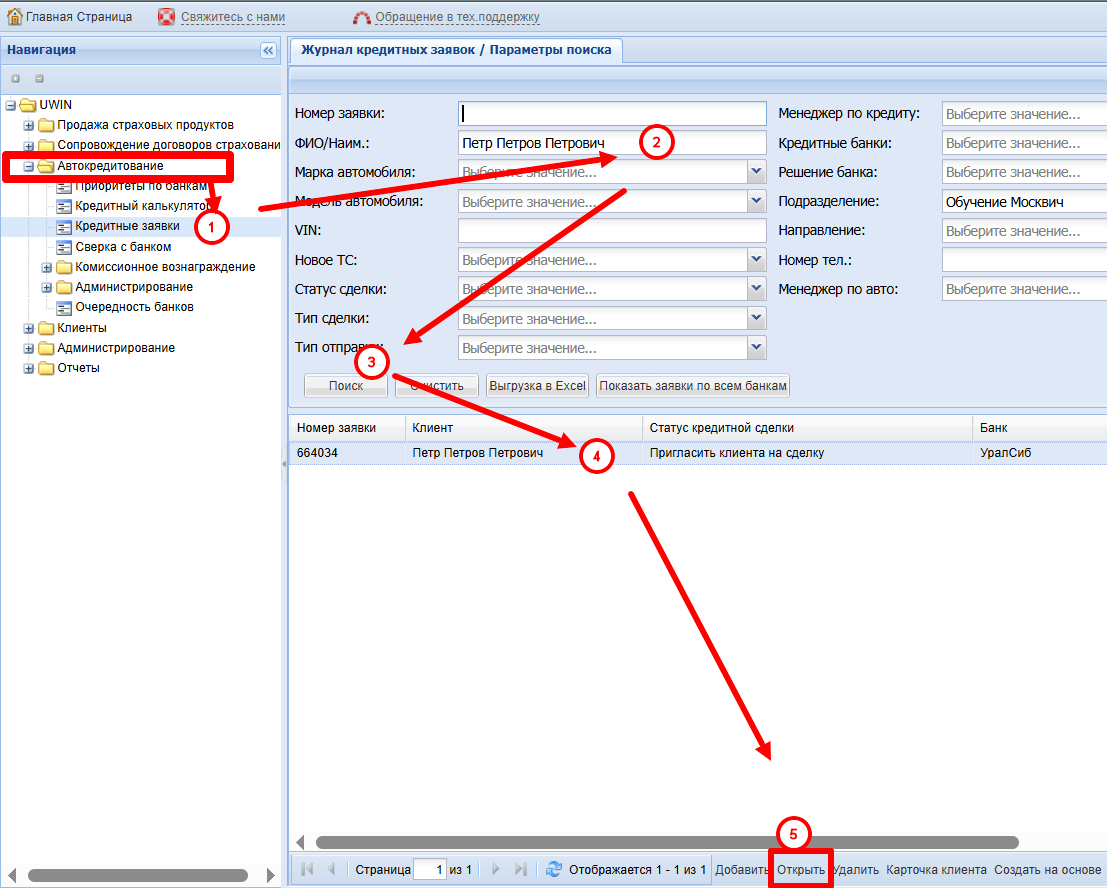Click Создать на основе in the bottom toolbar
The height and width of the screenshot is (888, 1107).
tap(1048, 870)
